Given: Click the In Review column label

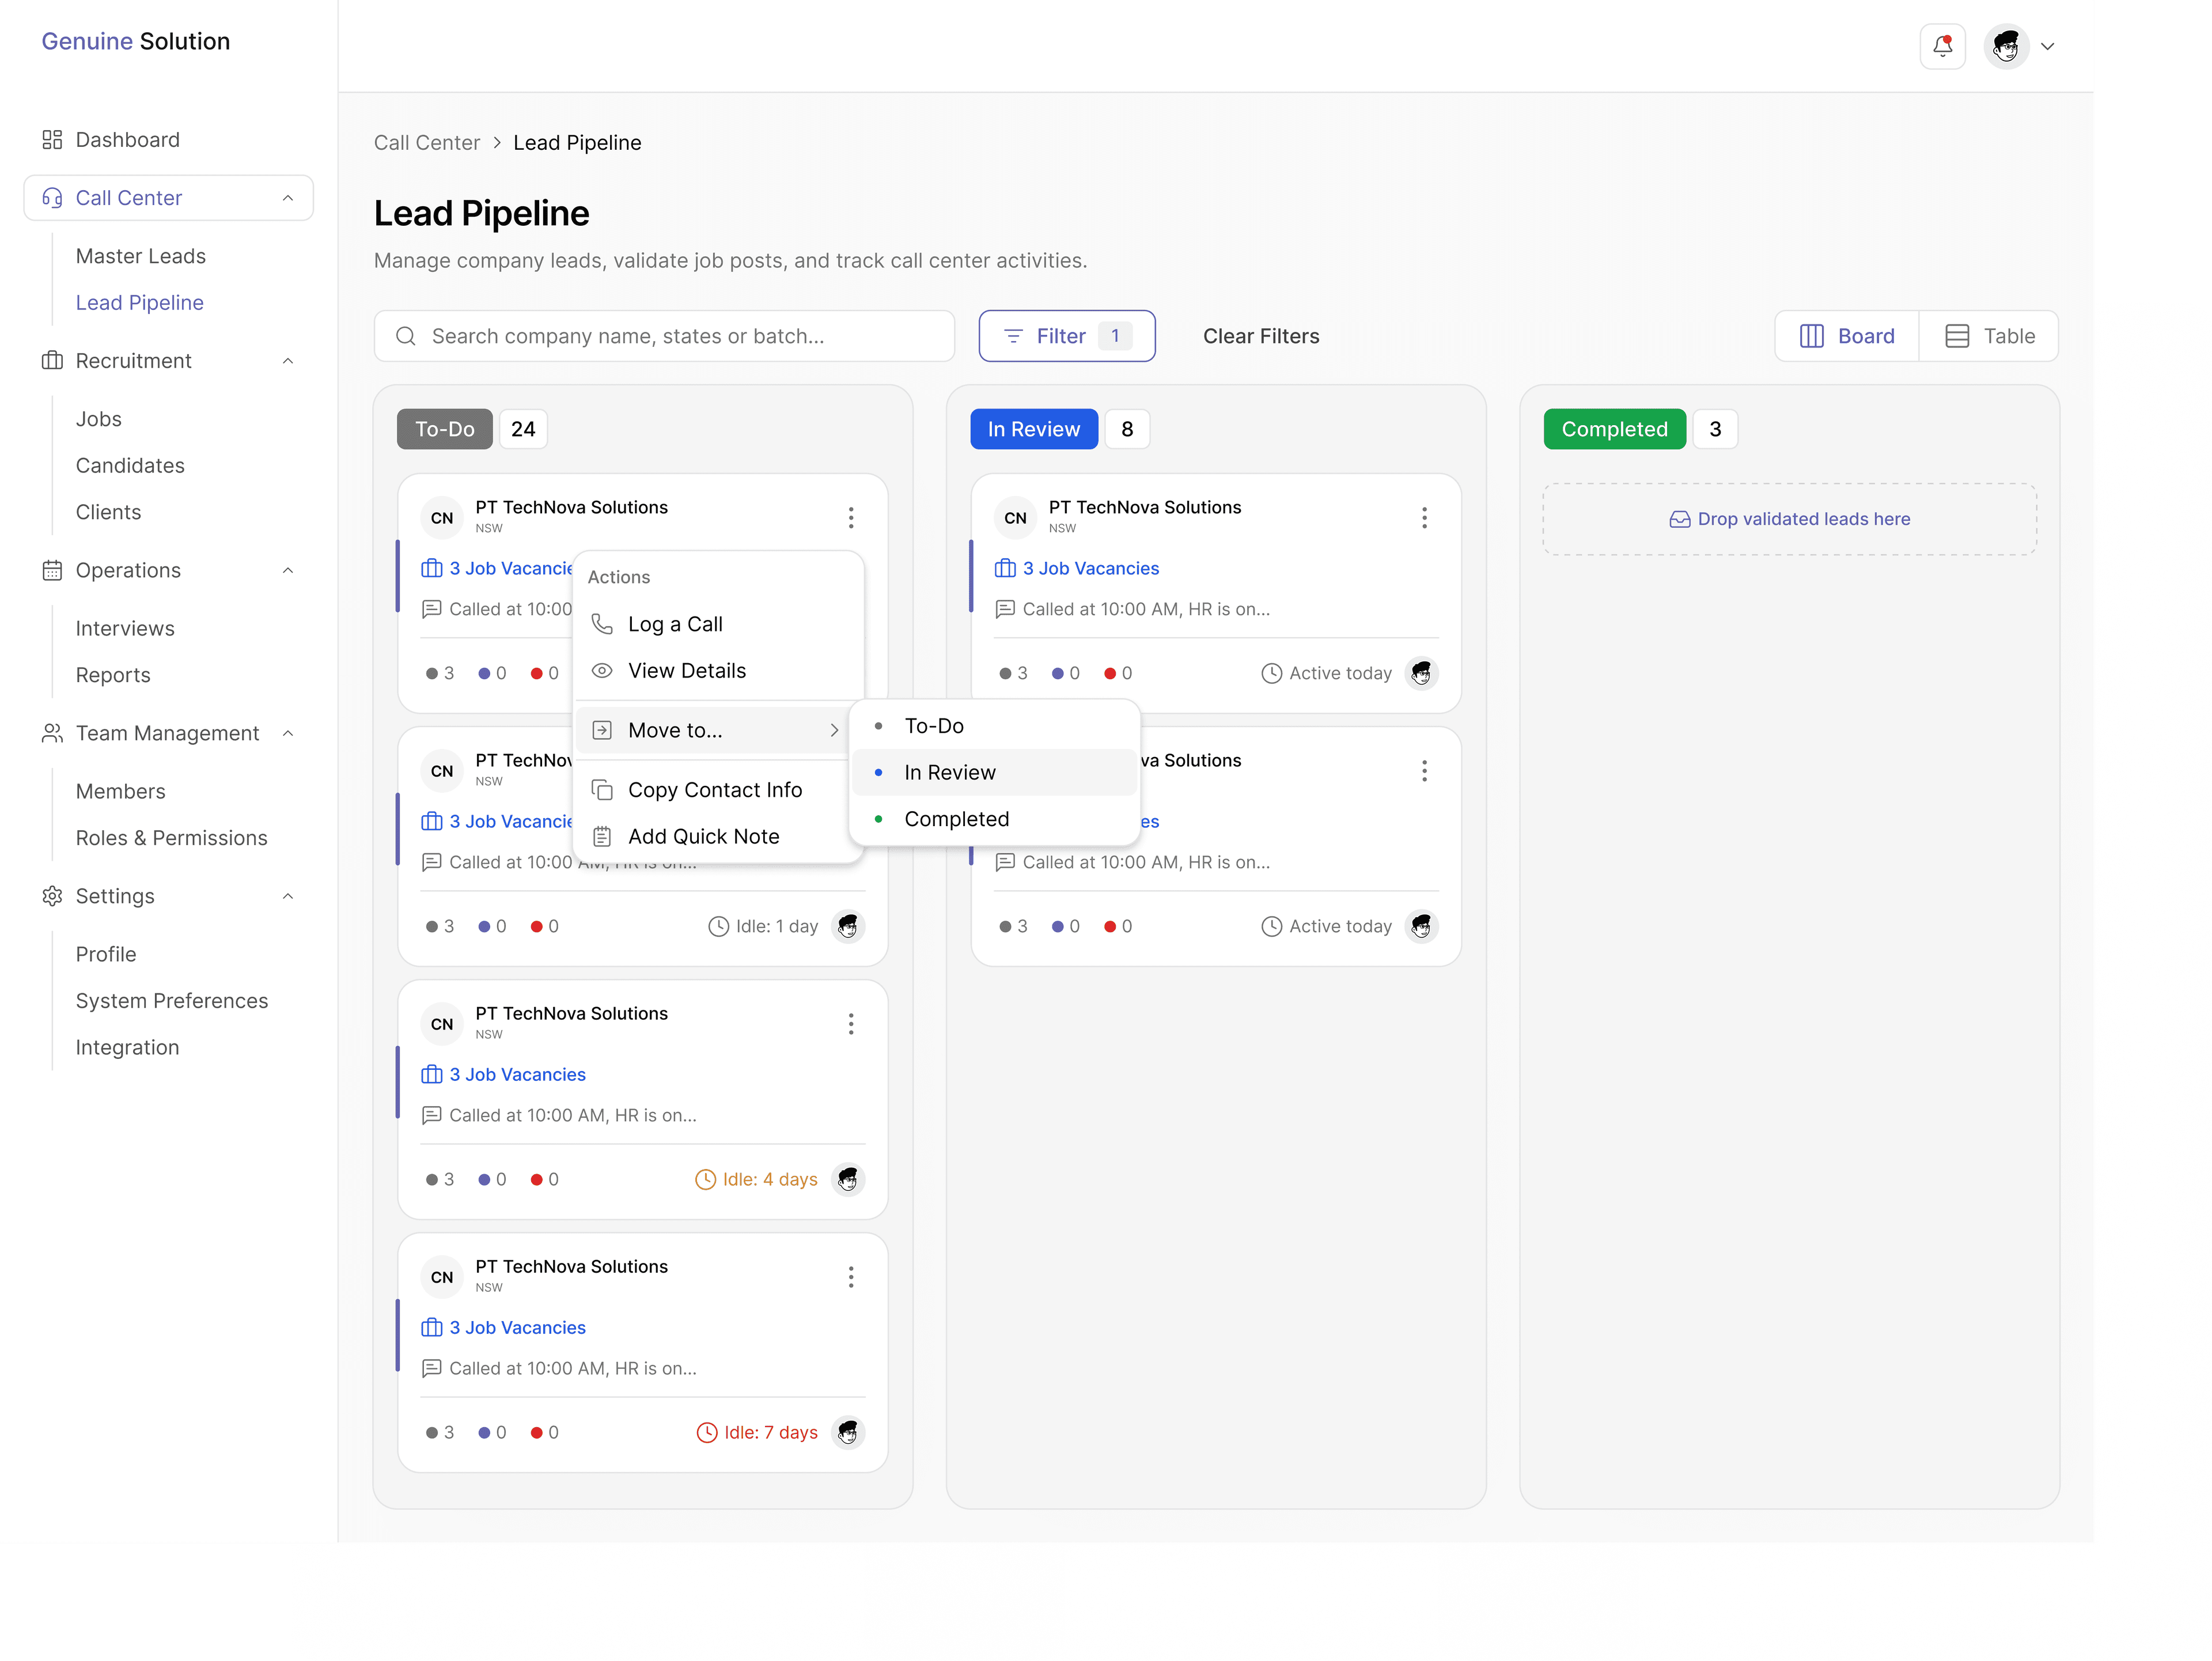Looking at the screenshot, I should tap(1034, 430).
